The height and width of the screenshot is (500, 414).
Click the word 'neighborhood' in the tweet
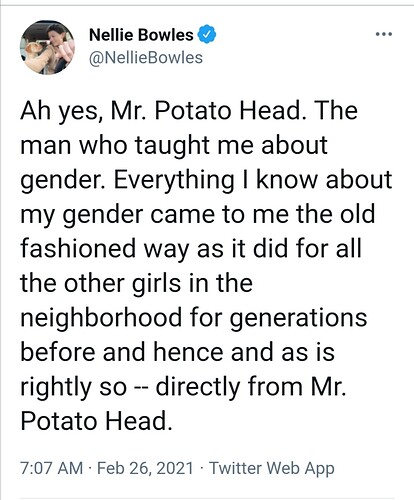[101, 318]
